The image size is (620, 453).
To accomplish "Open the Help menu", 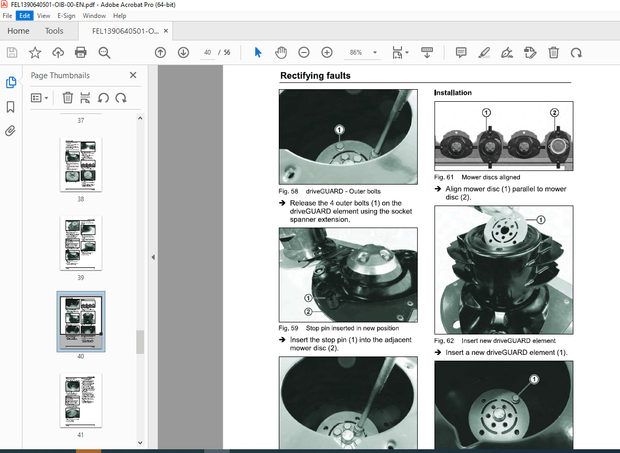I will [x=119, y=16].
